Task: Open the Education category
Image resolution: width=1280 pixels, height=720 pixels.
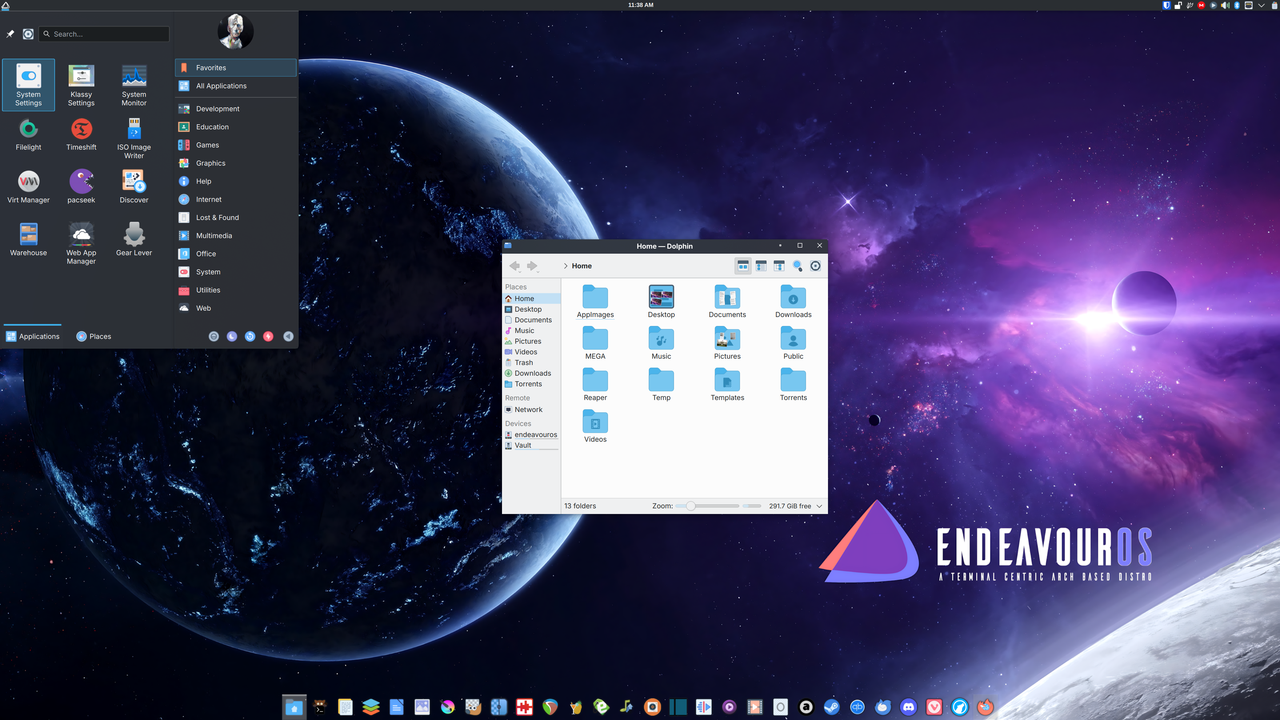Action: click(x=236, y=127)
